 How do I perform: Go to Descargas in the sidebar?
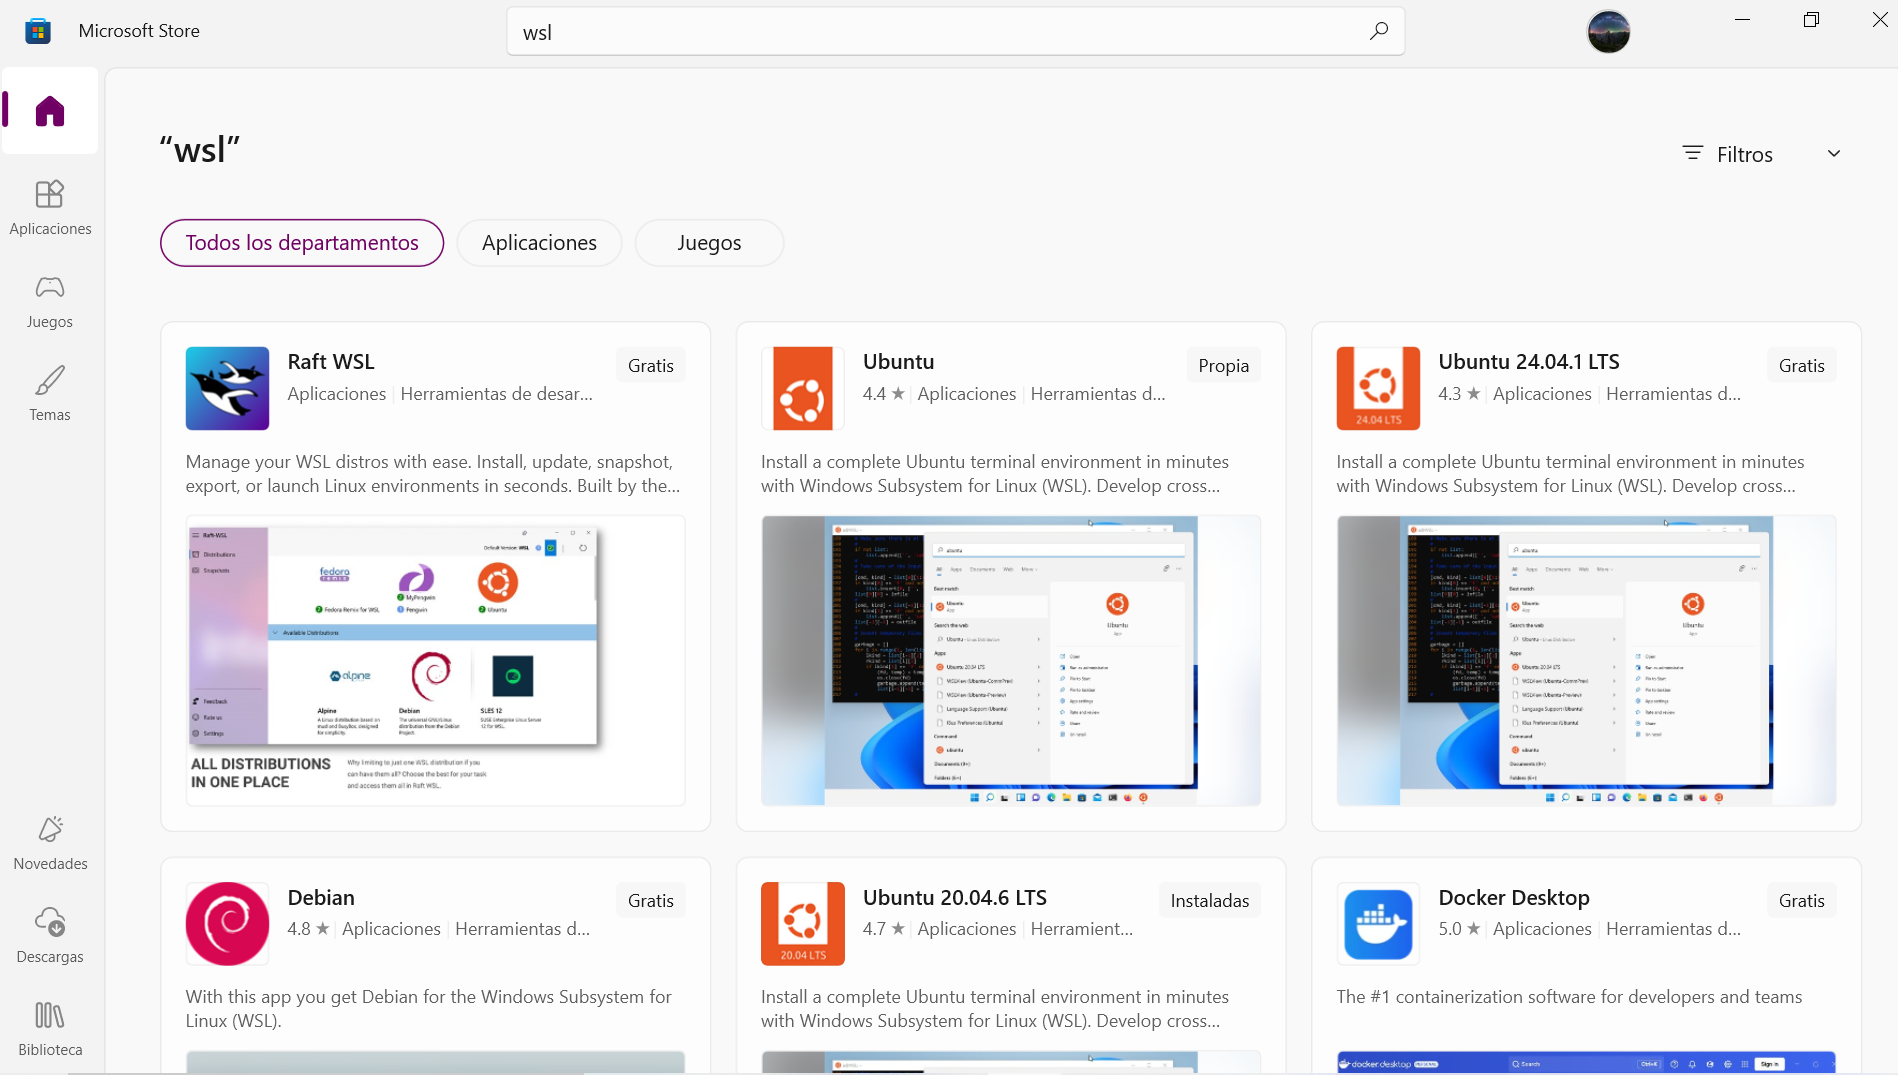50,935
